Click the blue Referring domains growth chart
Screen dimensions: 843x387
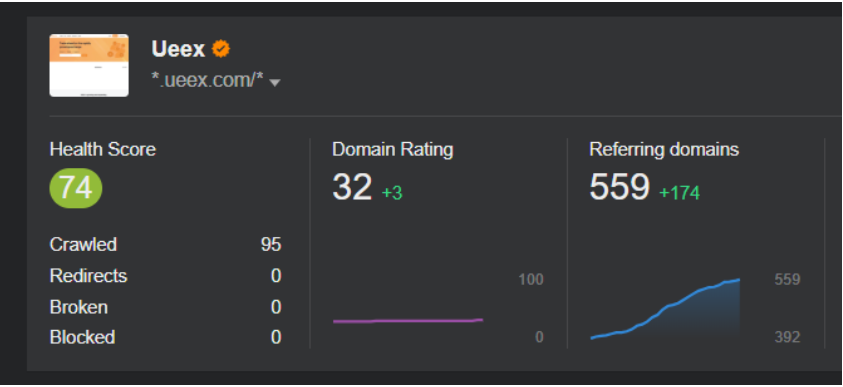[666, 309]
